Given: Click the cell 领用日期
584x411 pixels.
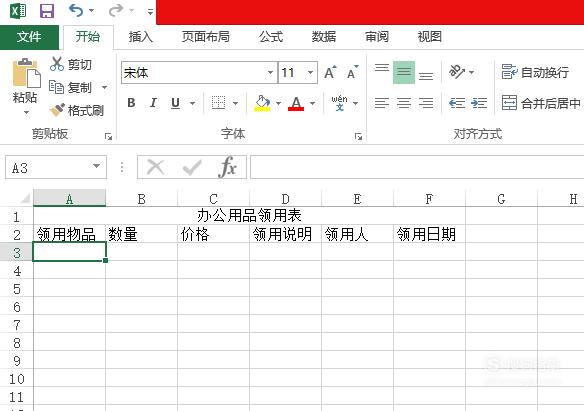Looking at the screenshot, I should pyautogui.click(x=429, y=235).
